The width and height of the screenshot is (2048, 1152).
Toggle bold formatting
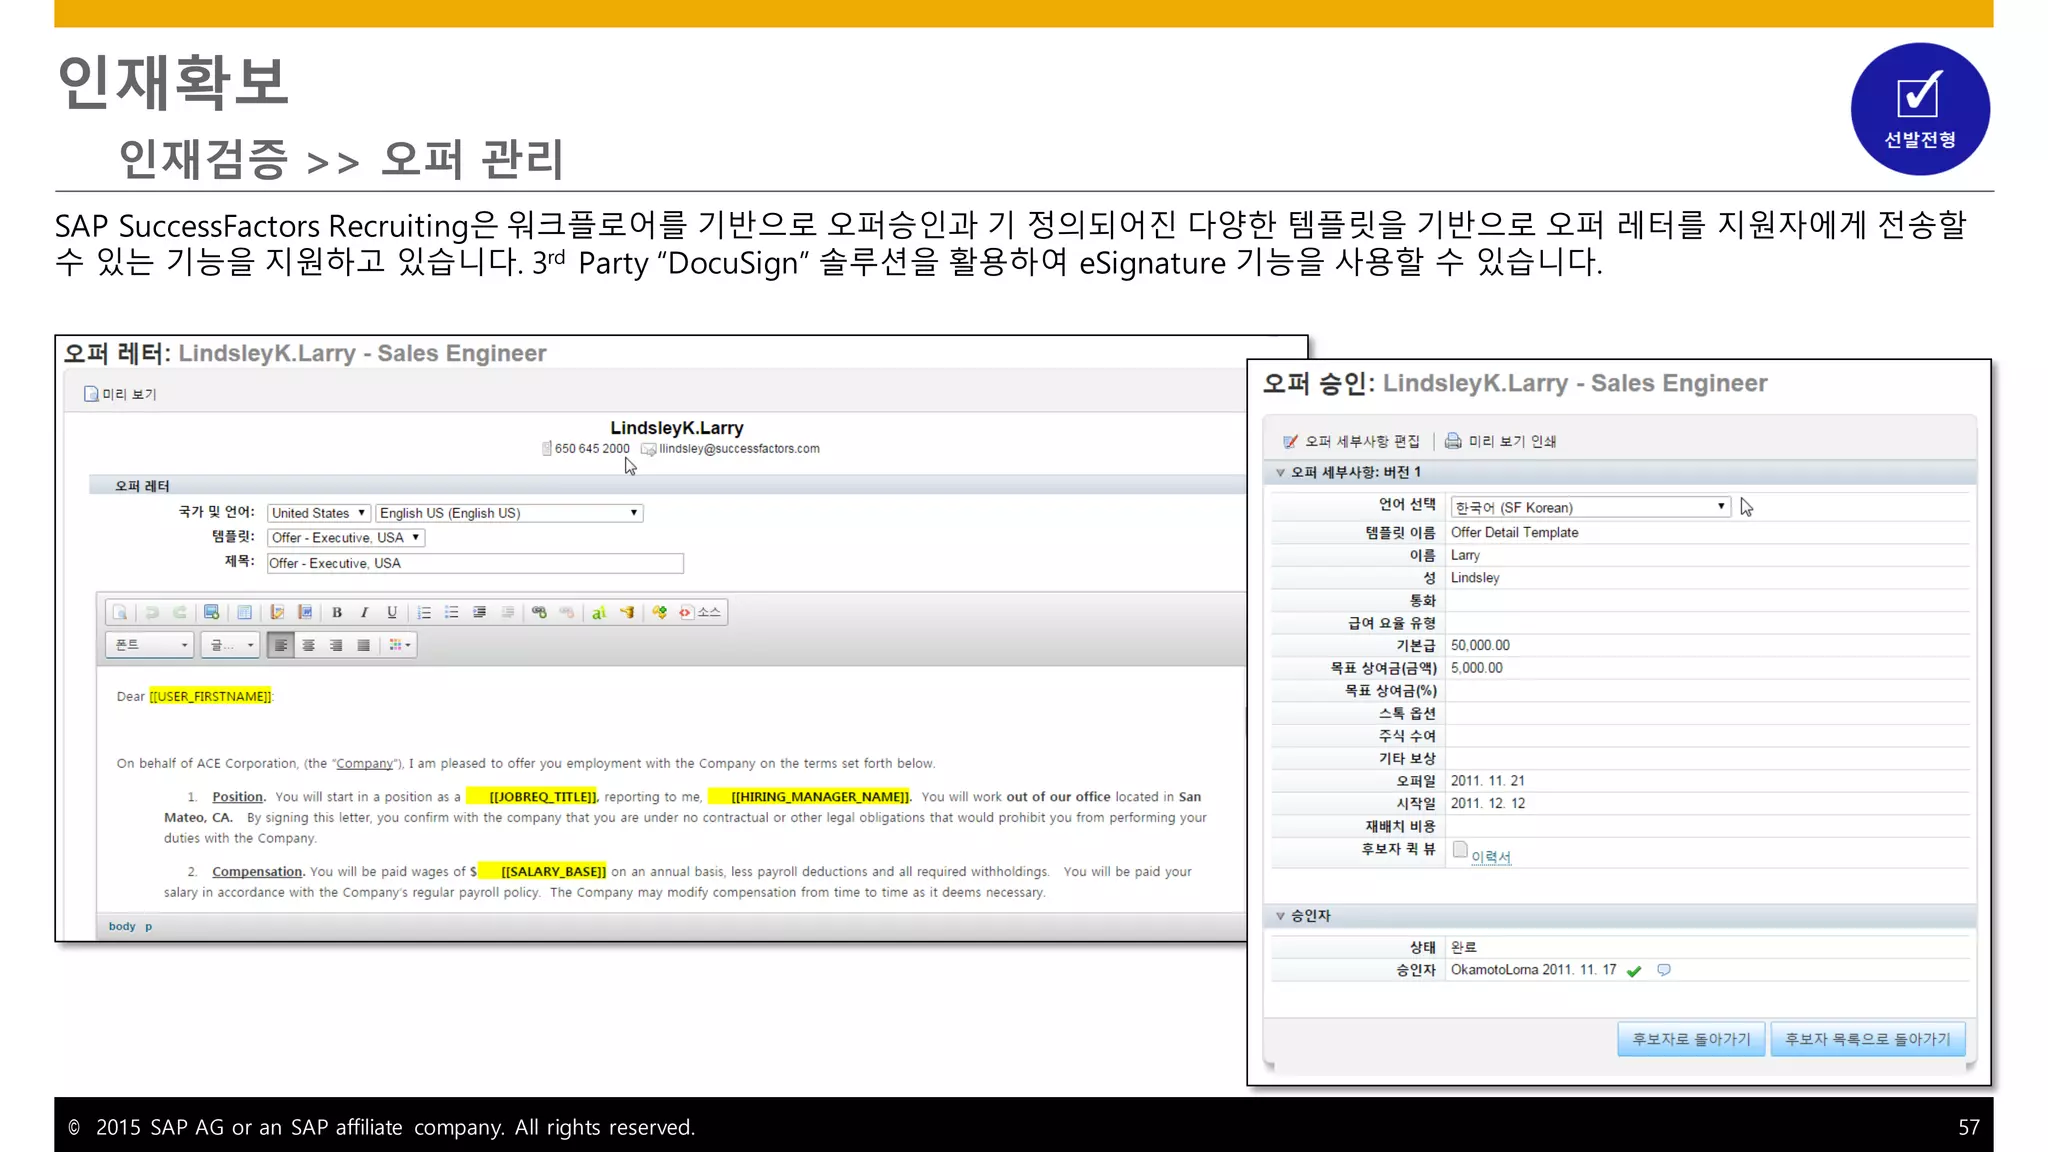(337, 613)
